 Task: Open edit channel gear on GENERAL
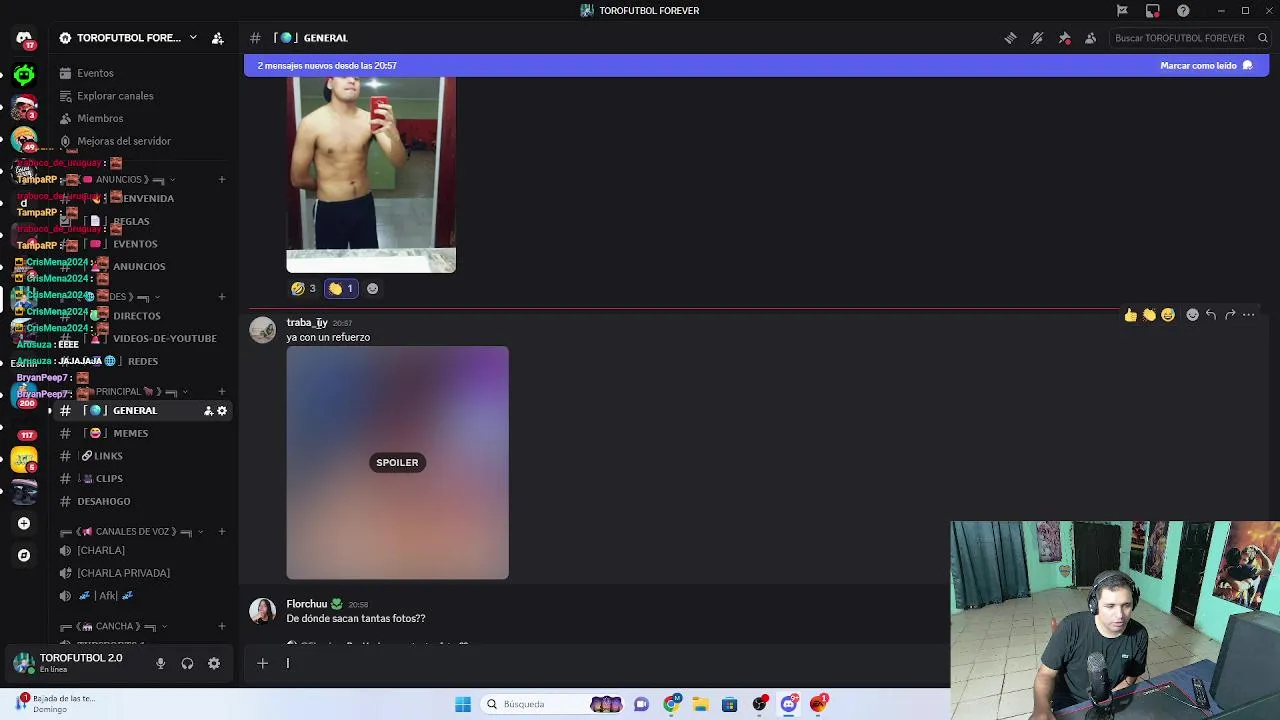click(x=222, y=411)
